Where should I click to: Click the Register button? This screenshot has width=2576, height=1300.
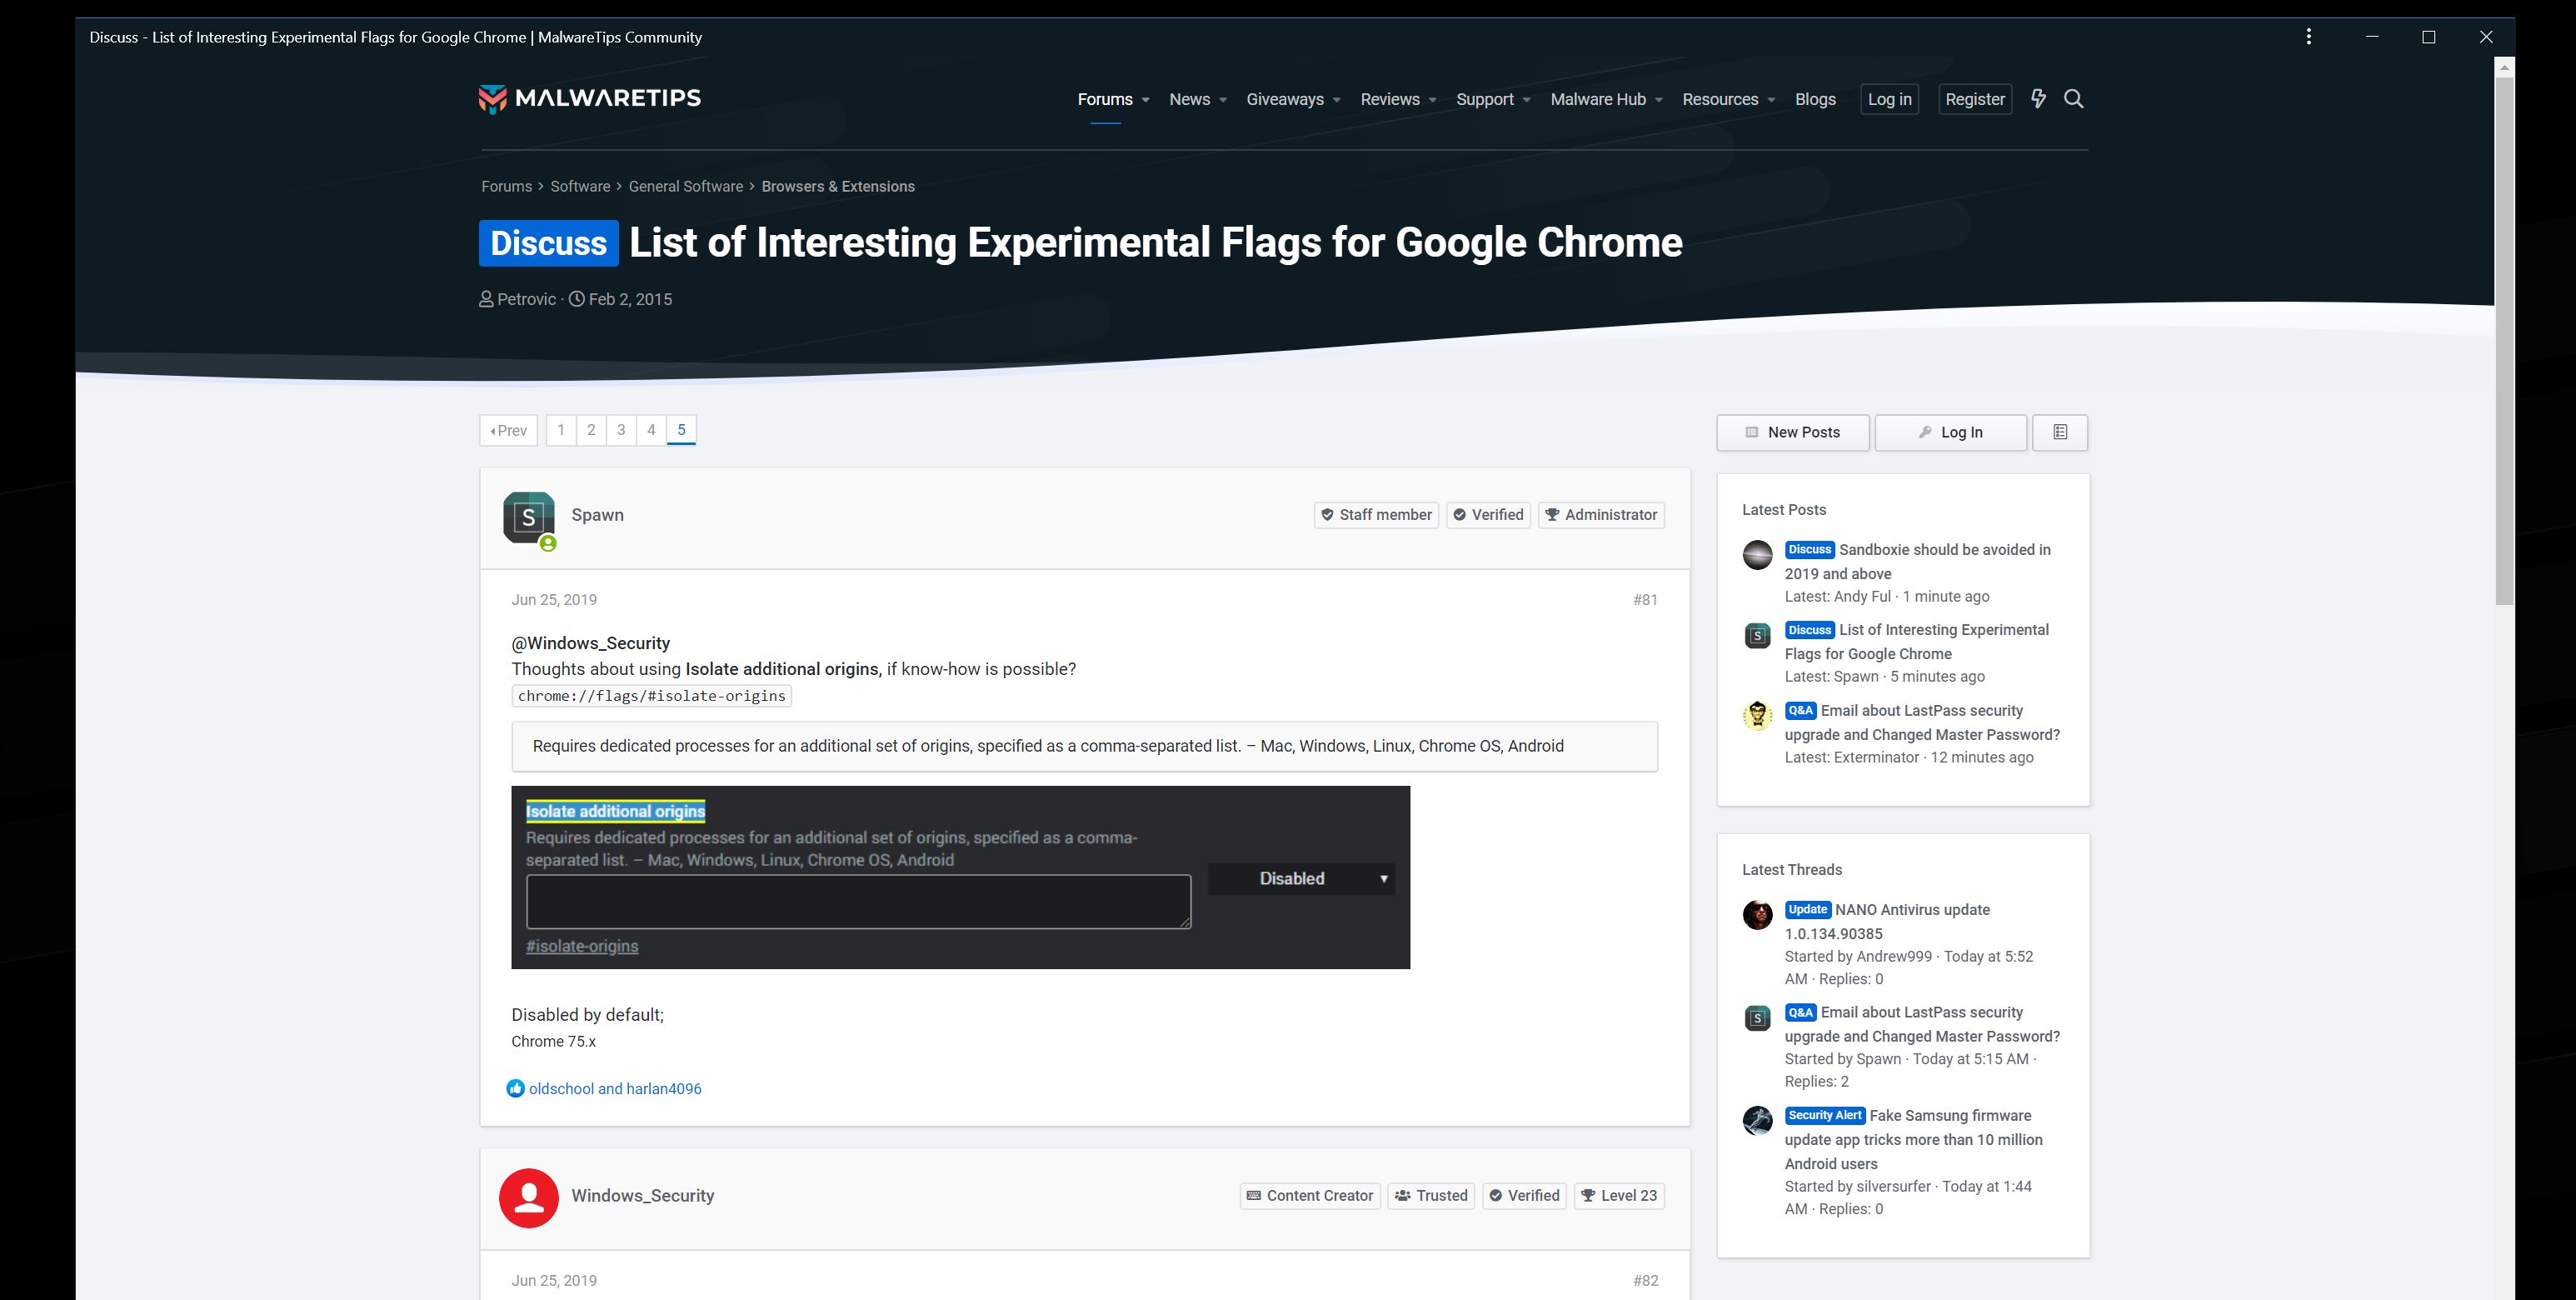point(1974,99)
